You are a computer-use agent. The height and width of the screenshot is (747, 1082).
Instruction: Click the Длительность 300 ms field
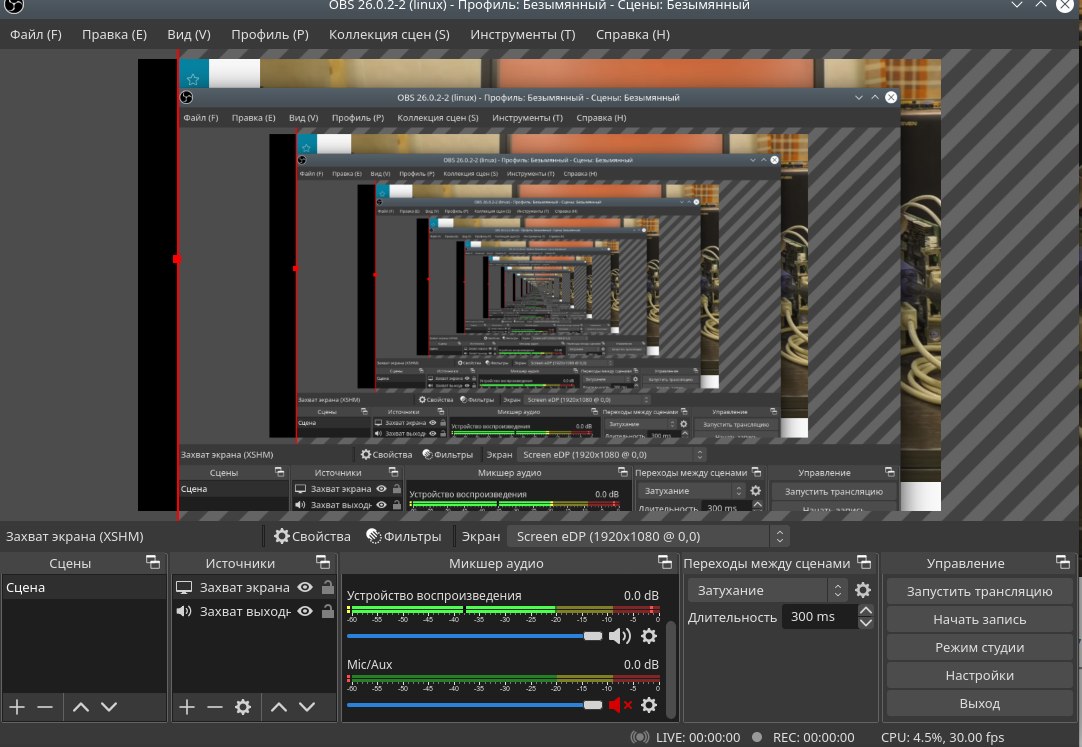tap(820, 617)
